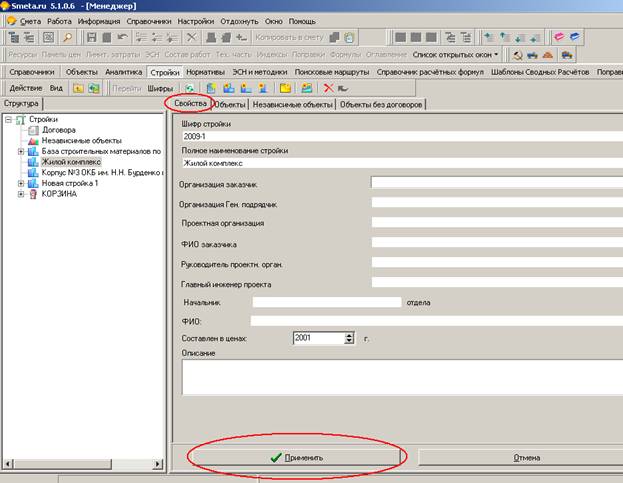Screen dimensions: 623x483
Task: Increase the Составлен в ценах year with the up arrow
Action: (x=349, y=335)
